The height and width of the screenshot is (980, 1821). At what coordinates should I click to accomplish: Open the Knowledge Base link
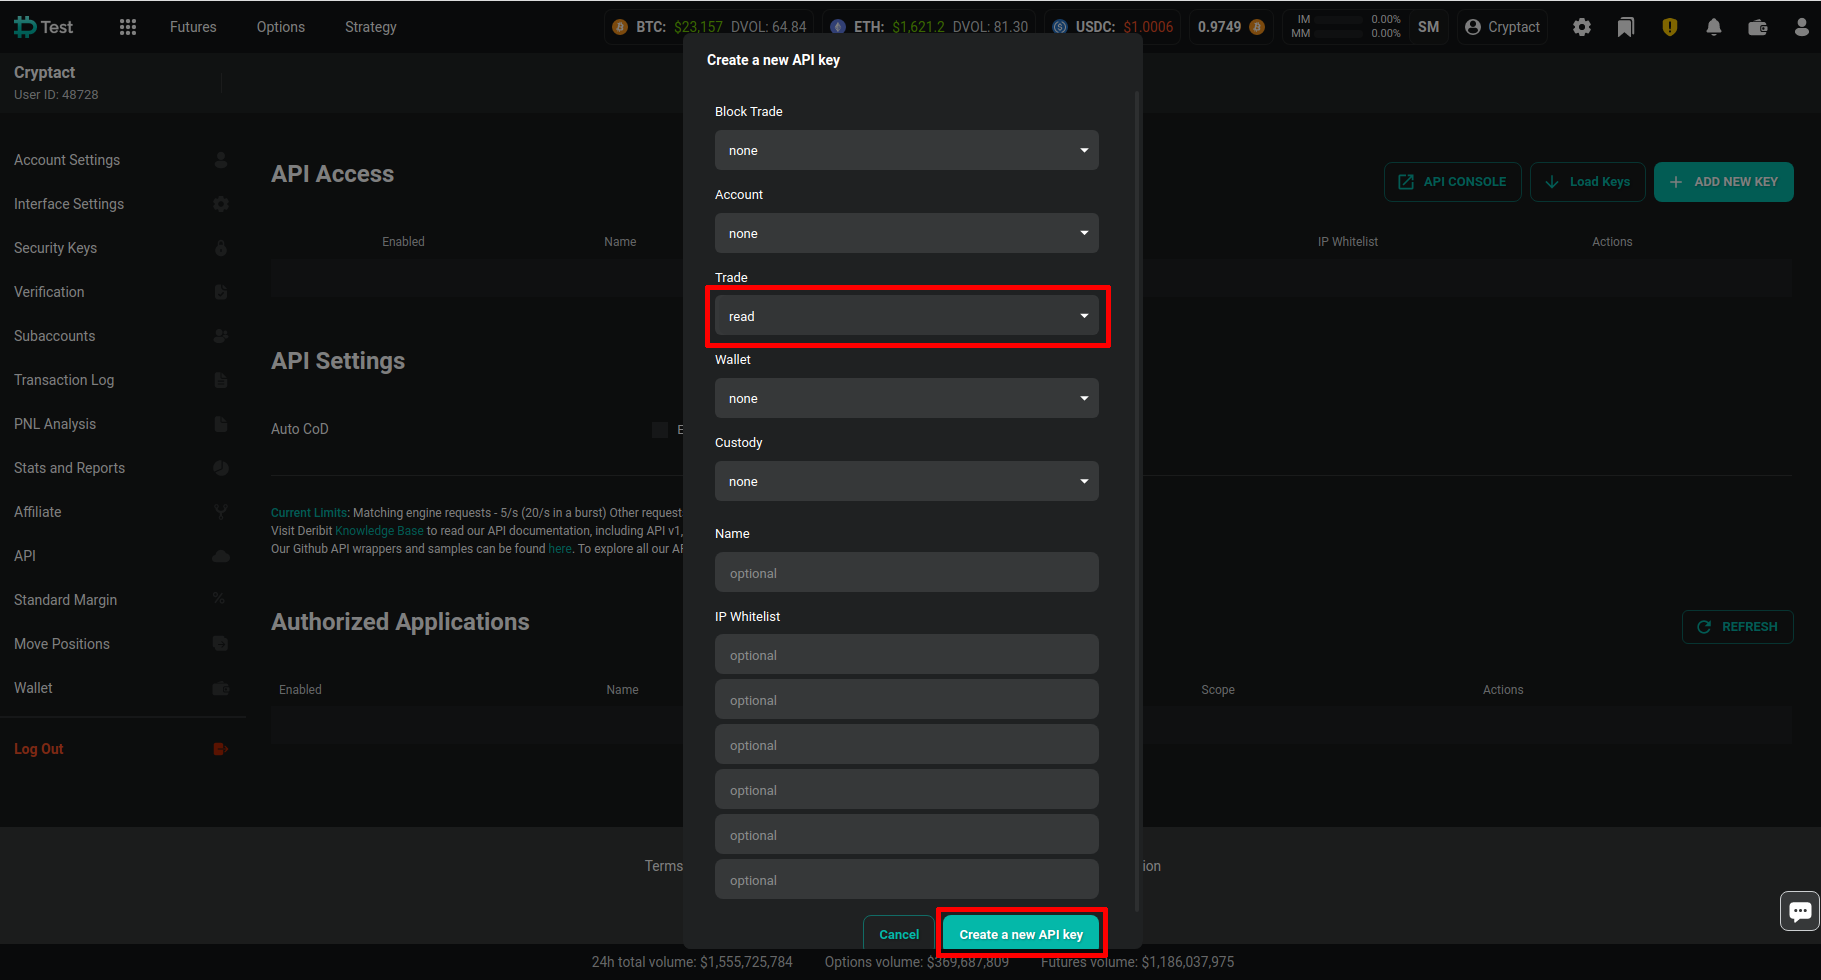click(x=379, y=531)
